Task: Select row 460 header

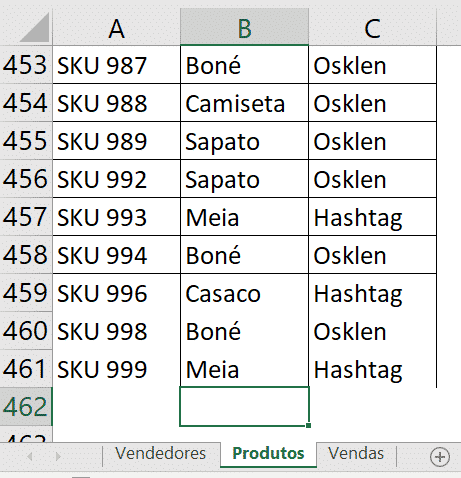Action: tap(26, 331)
